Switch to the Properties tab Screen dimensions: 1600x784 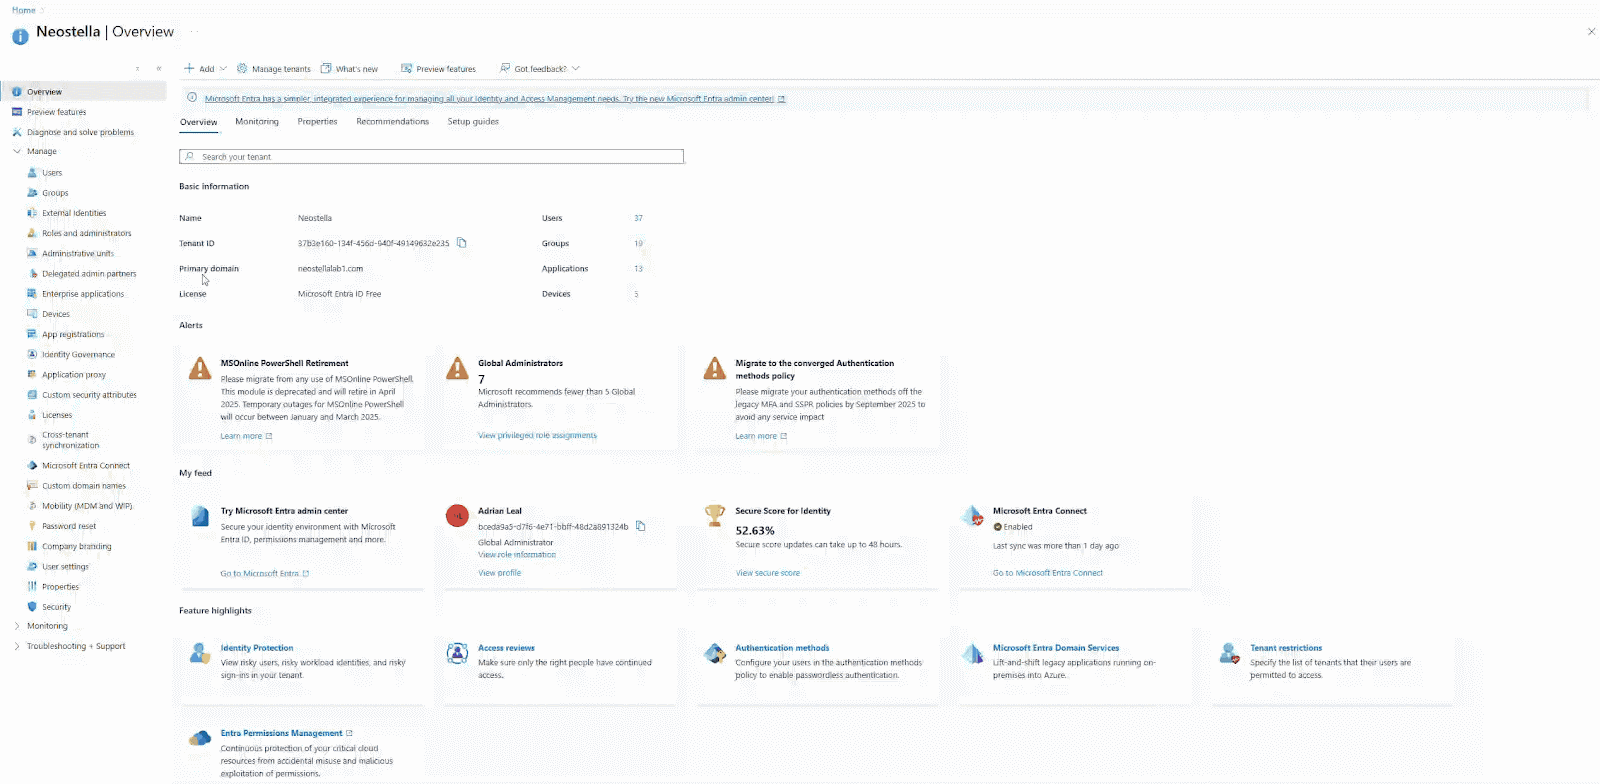pyautogui.click(x=317, y=122)
